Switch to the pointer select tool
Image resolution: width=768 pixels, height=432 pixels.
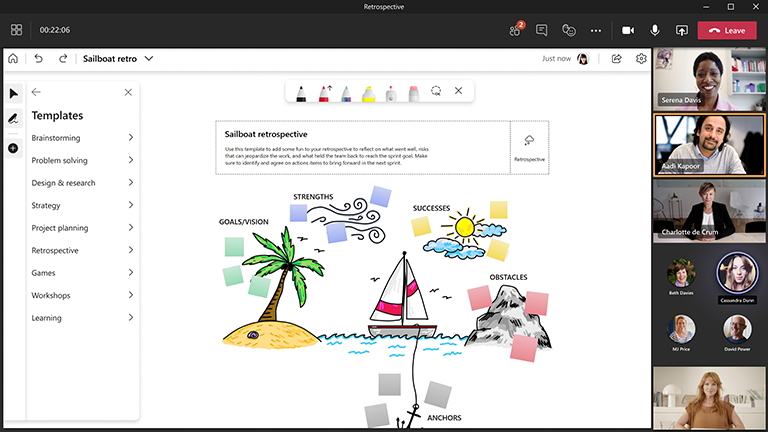(13, 93)
